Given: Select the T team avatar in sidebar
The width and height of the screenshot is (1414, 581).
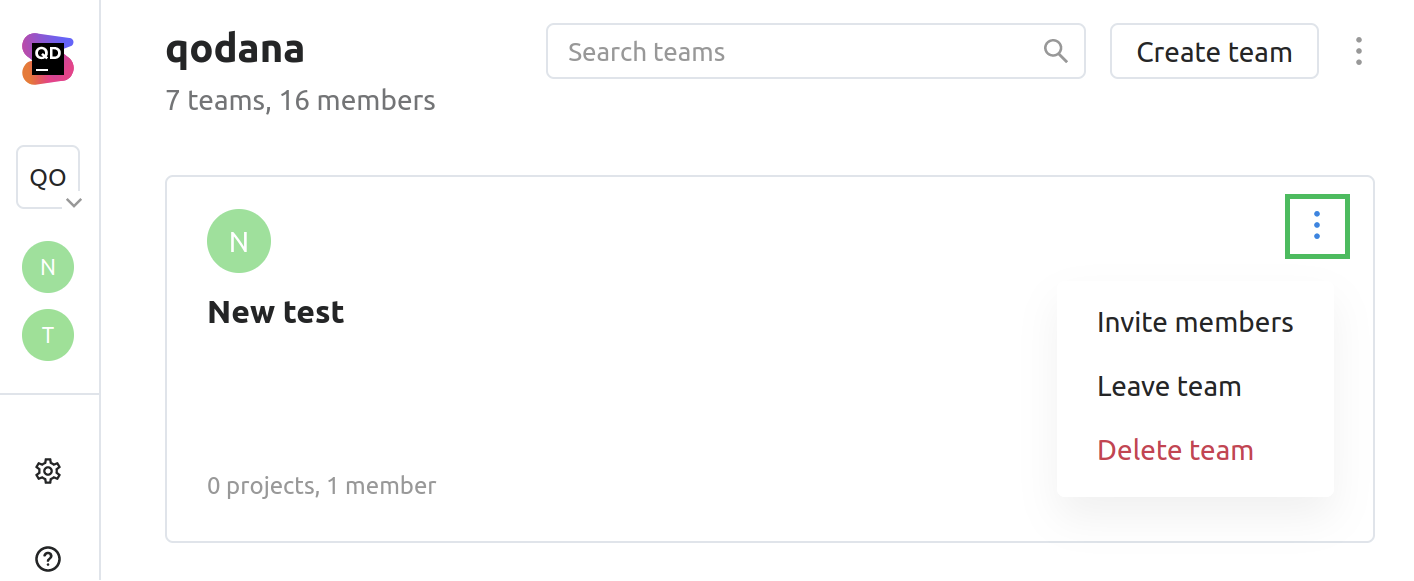Looking at the screenshot, I should [x=48, y=335].
